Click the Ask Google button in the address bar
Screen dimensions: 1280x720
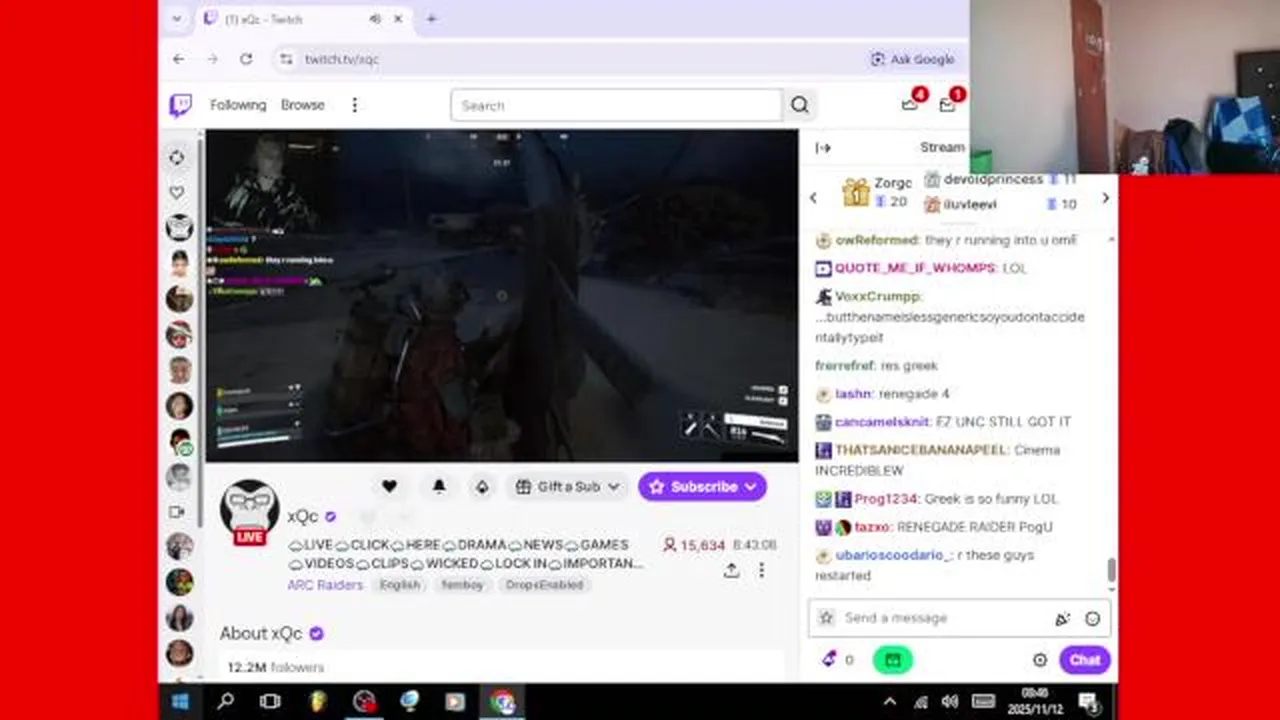tap(912, 59)
